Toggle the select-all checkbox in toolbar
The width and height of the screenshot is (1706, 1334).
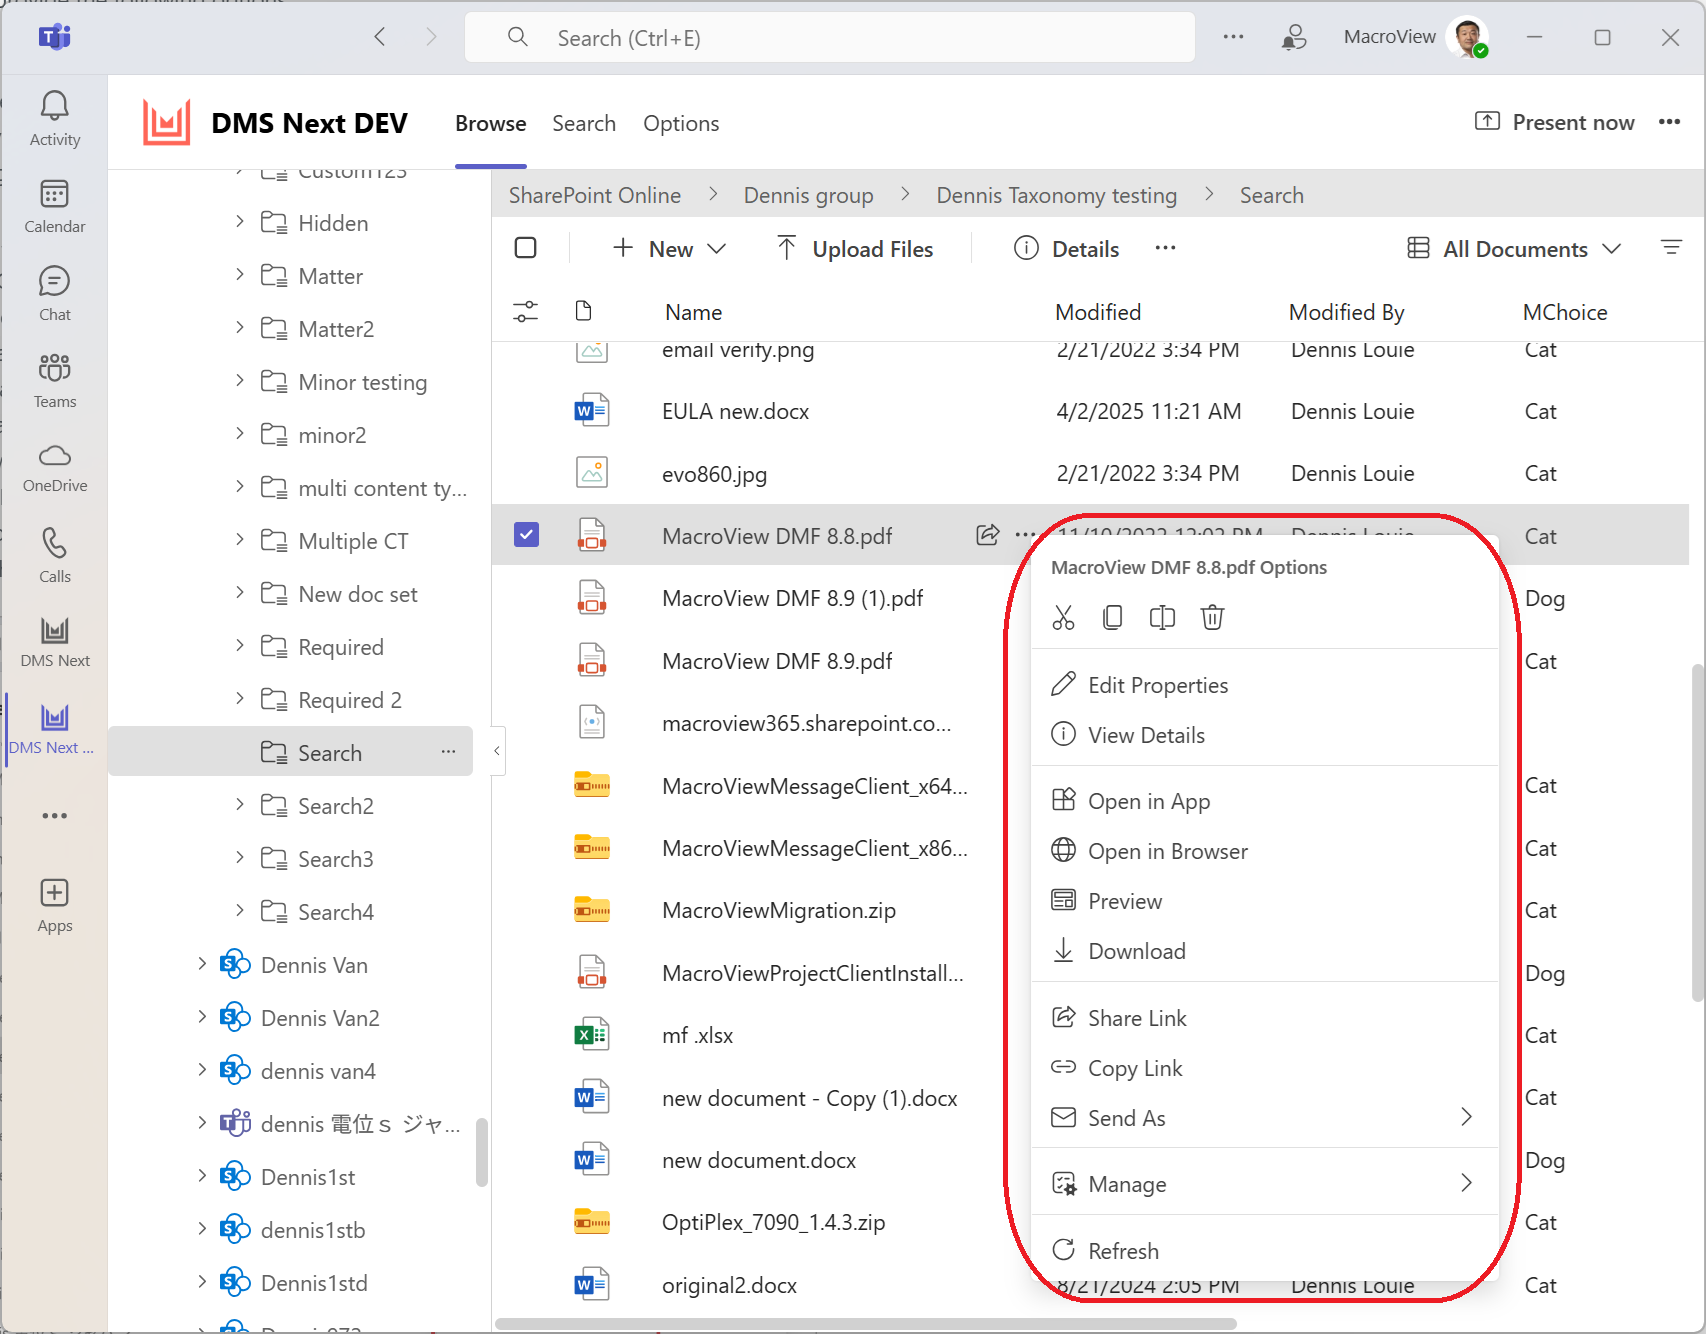(x=526, y=248)
